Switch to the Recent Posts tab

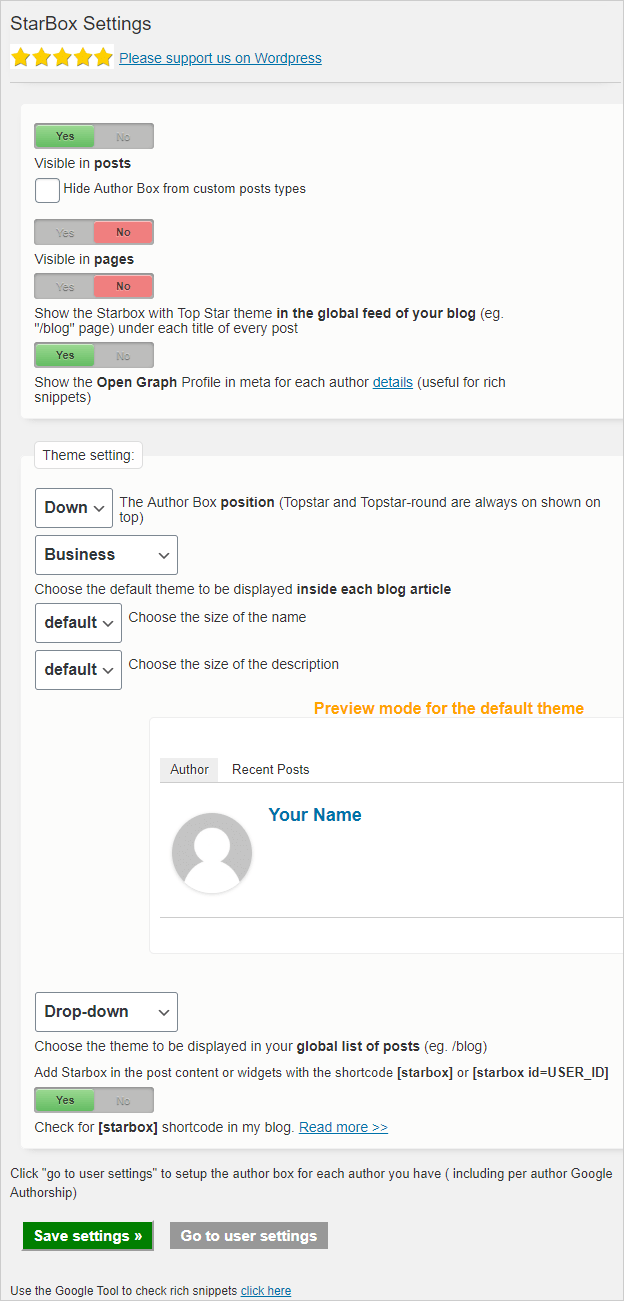tap(270, 769)
